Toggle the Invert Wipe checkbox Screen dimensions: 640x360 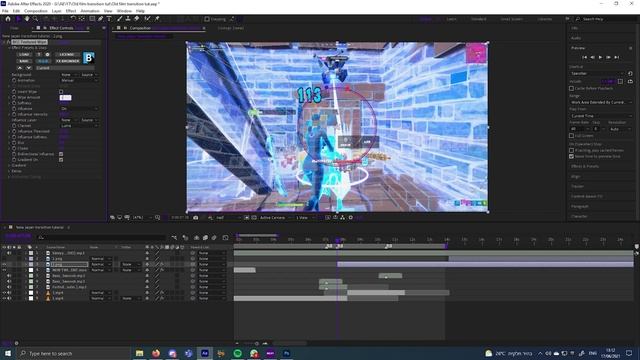(x=61, y=92)
